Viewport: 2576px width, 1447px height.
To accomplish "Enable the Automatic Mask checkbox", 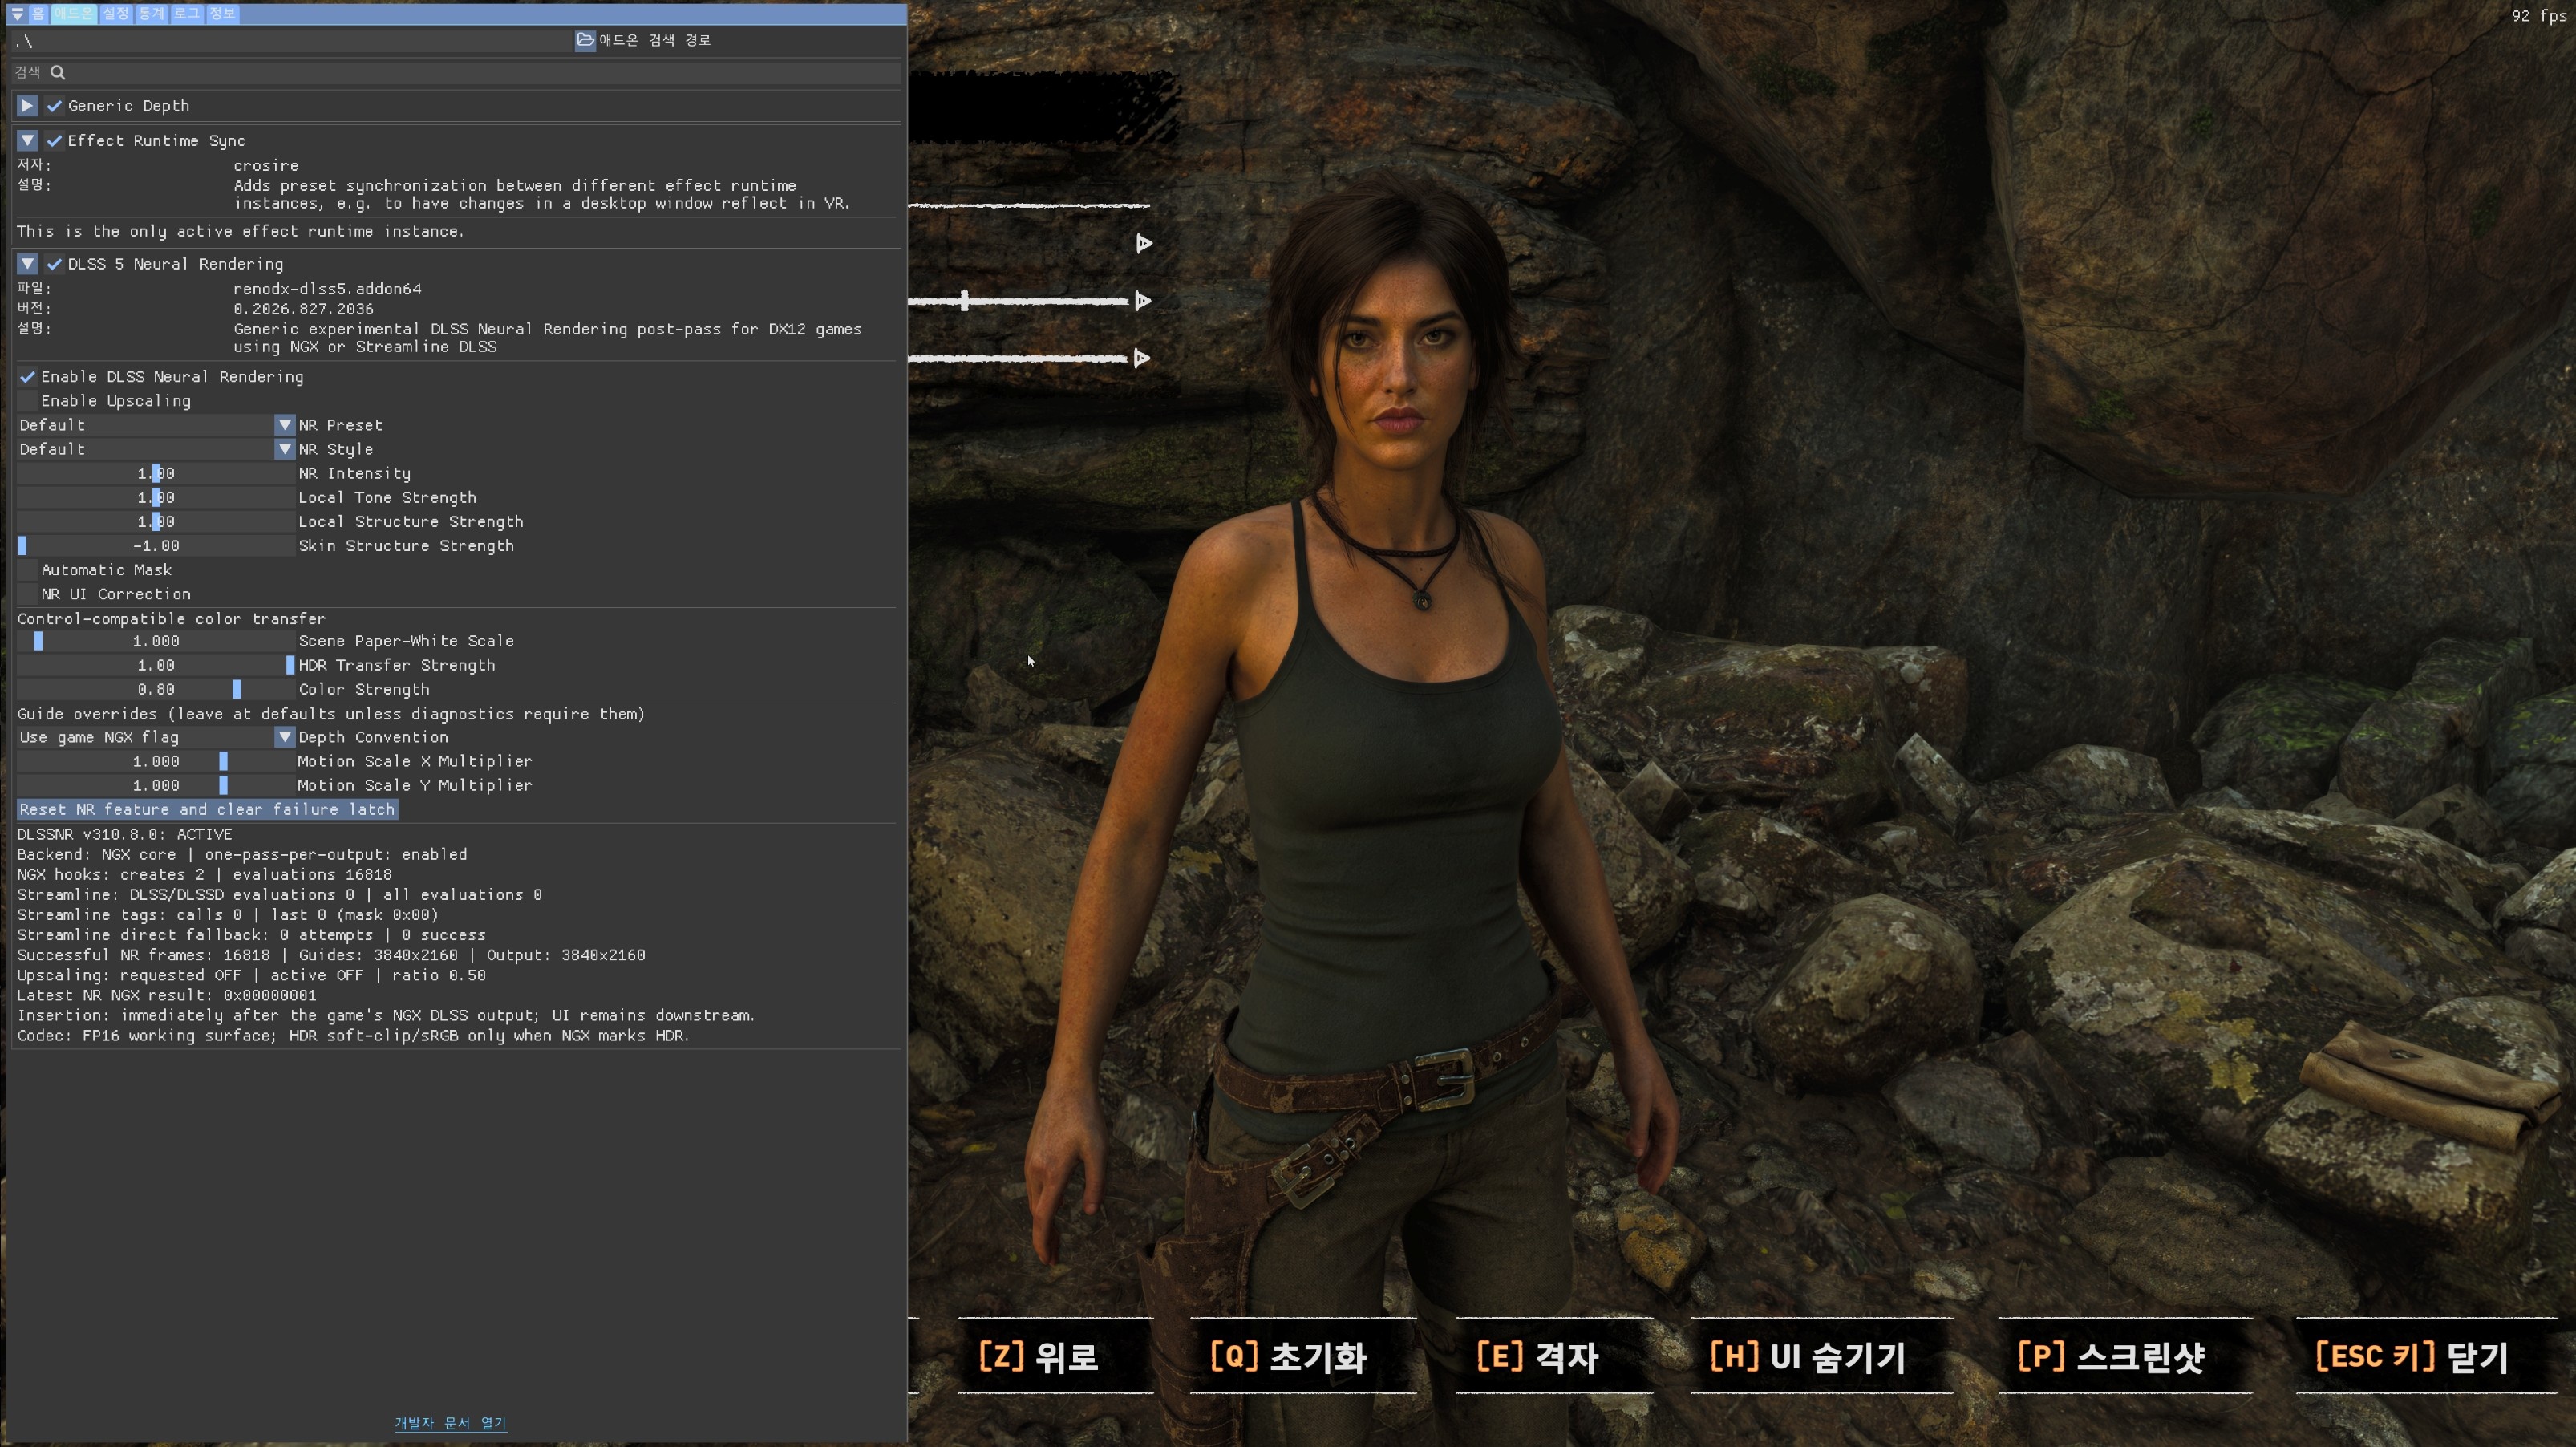I will pyautogui.click(x=28, y=570).
